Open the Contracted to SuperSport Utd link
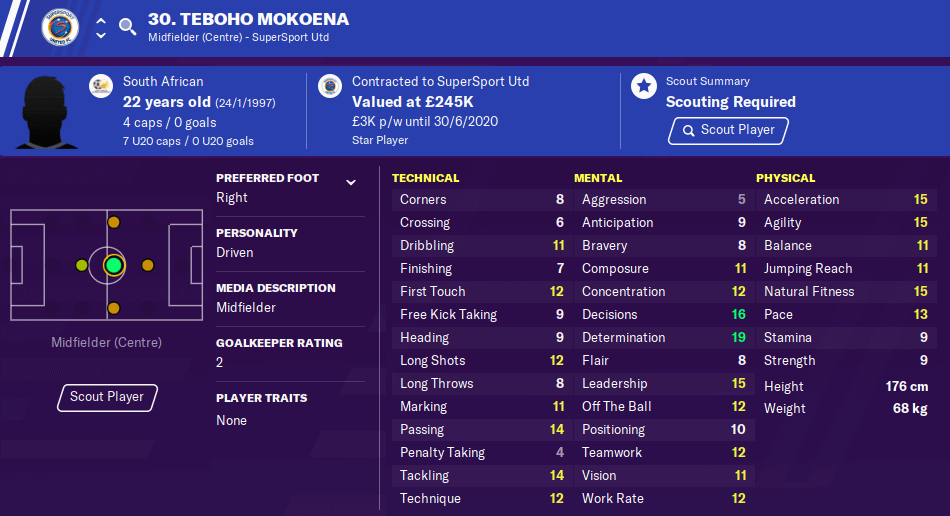950x516 pixels. [x=440, y=81]
